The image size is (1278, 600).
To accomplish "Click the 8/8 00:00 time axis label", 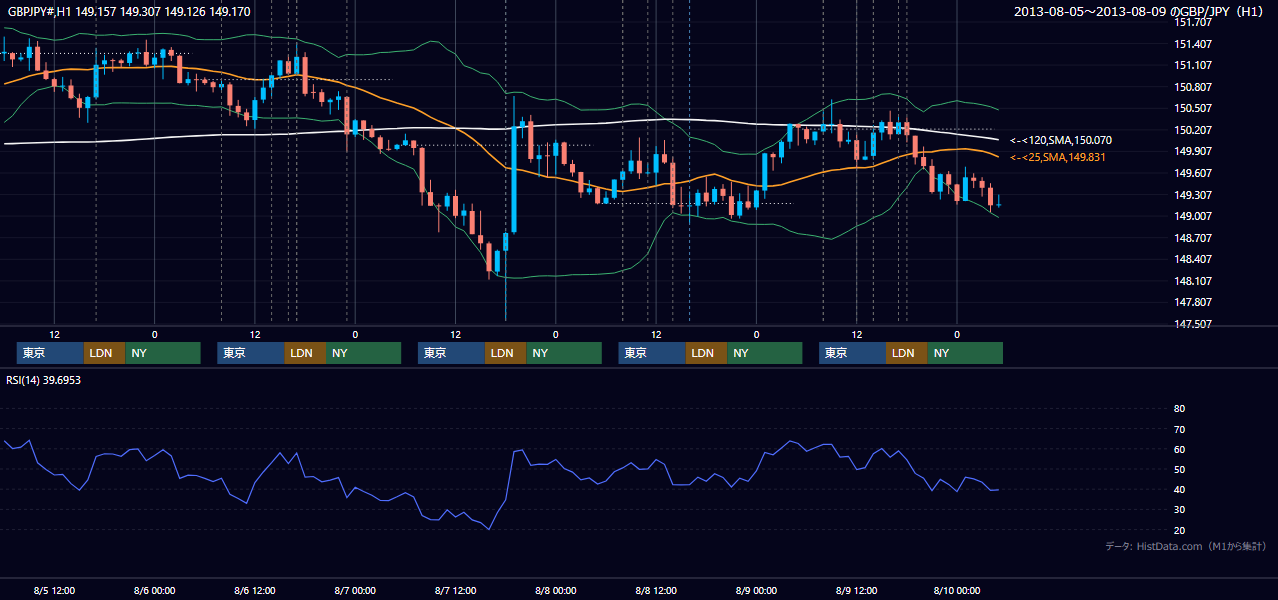I will [555, 590].
